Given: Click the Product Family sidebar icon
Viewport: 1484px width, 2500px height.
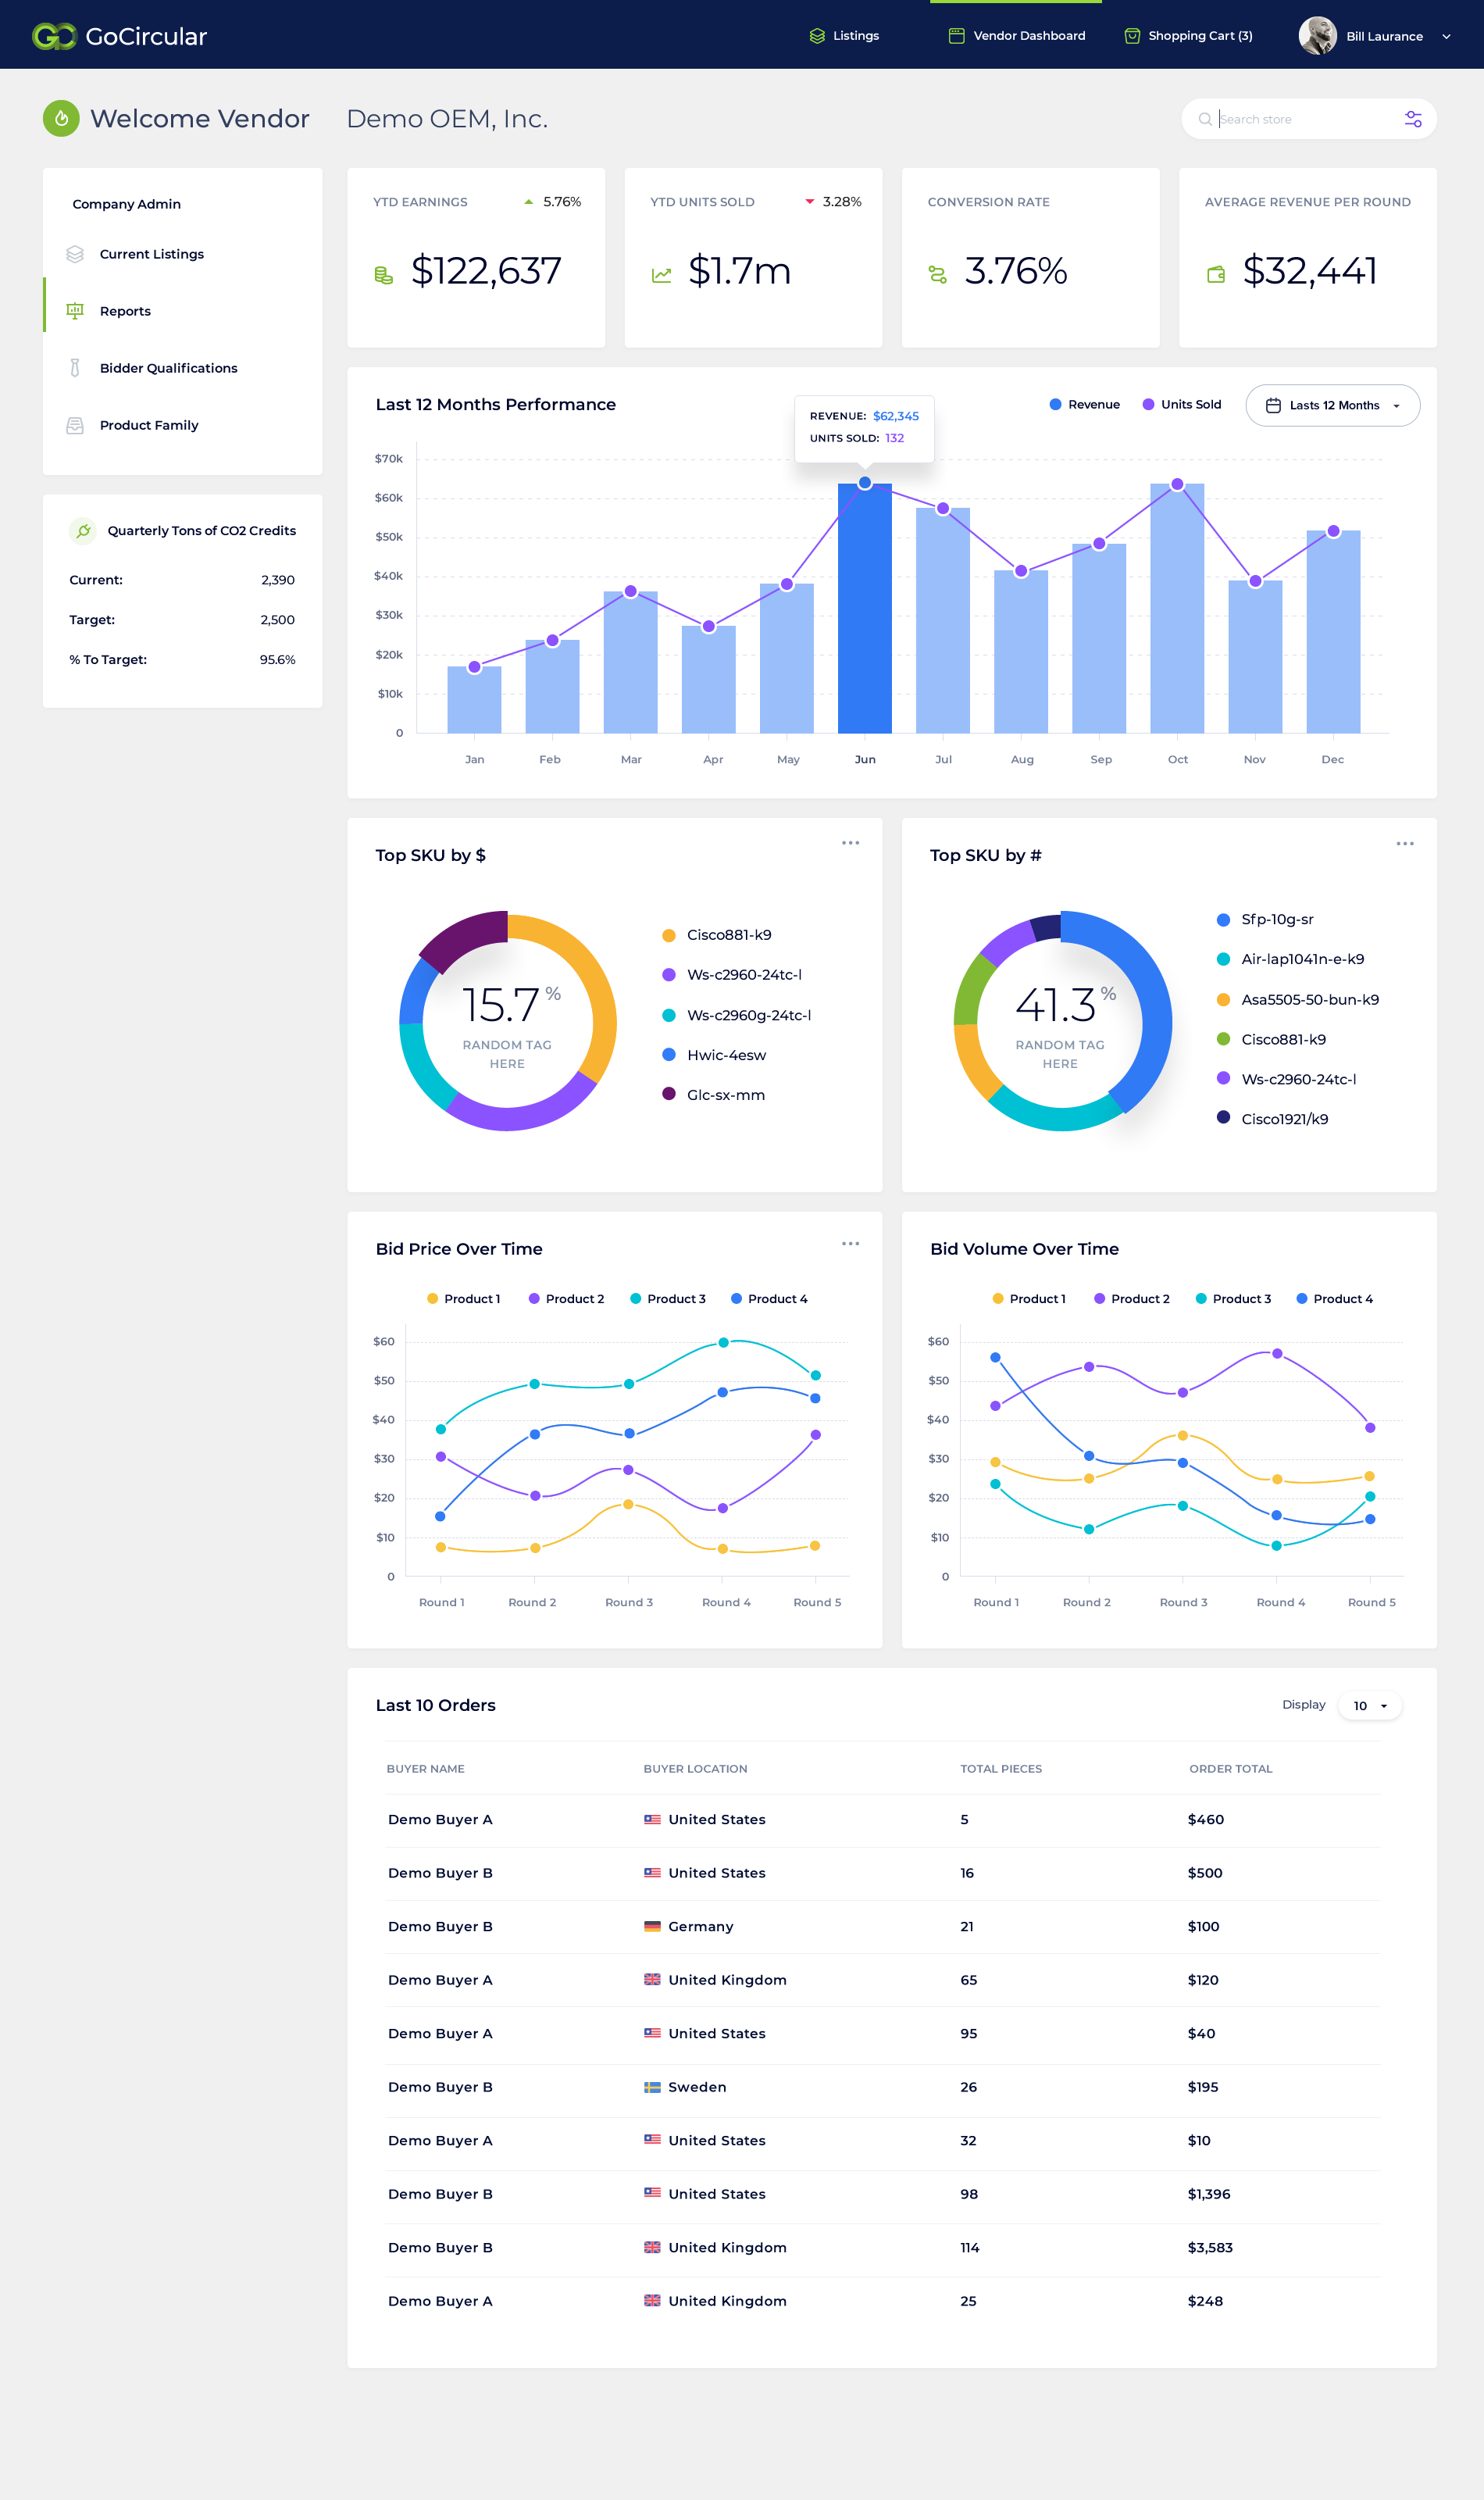Looking at the screenshot, I should 75,425.
